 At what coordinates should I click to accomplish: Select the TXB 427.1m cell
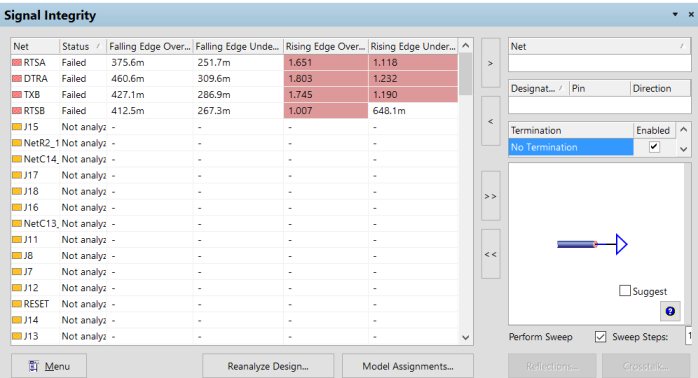click(150, 95)
